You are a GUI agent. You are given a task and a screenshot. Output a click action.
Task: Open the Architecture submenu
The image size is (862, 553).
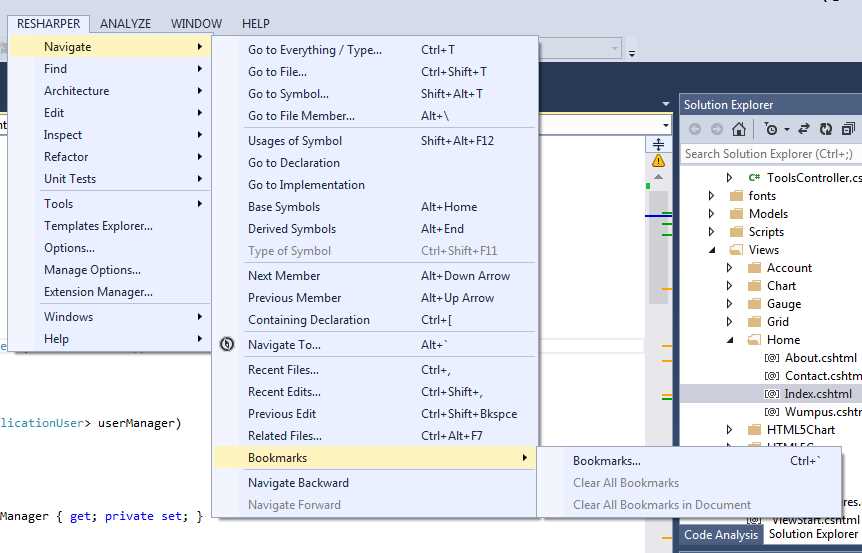[x=110, y=91]
